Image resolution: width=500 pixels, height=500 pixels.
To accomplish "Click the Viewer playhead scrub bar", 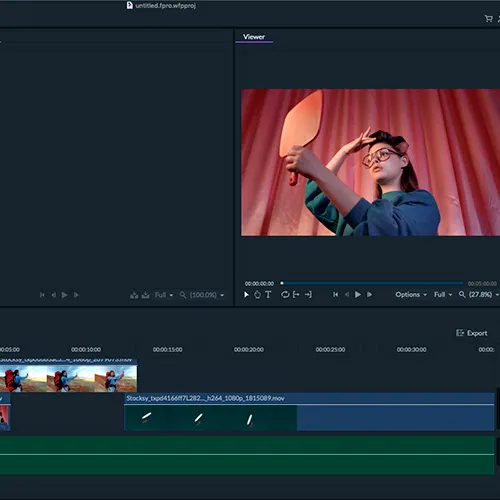I will (372, 283).
